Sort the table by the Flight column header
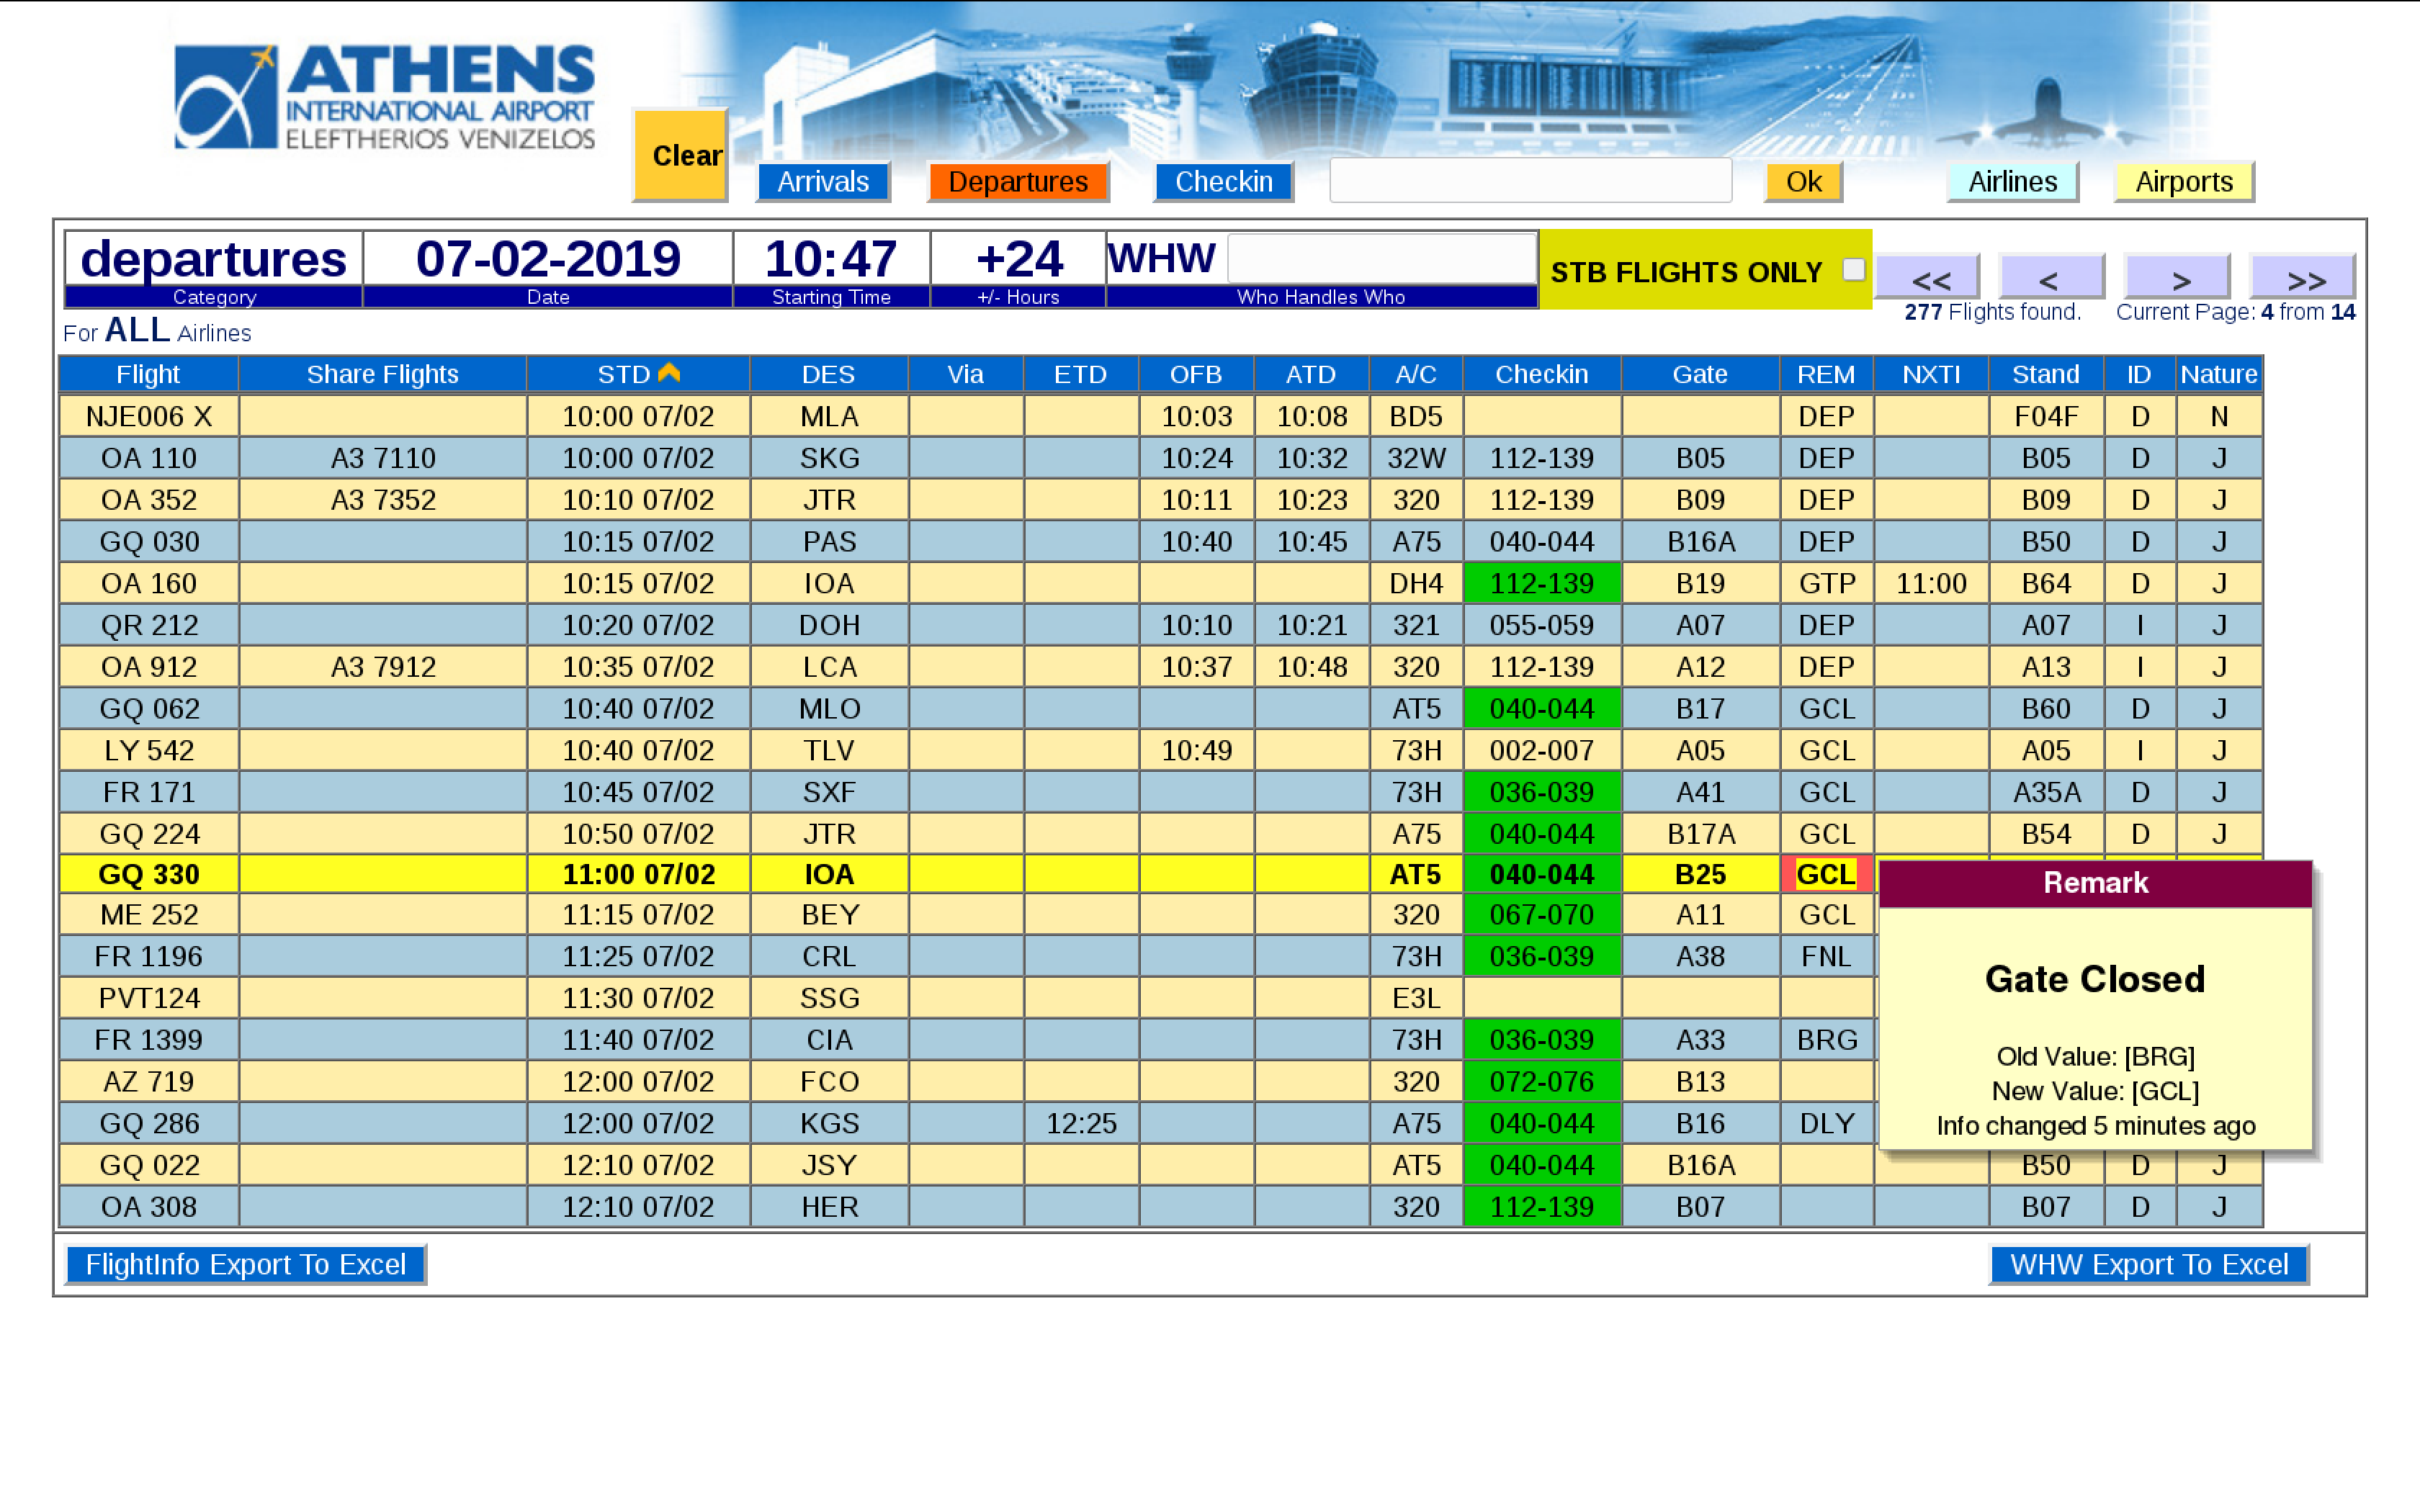 point(148,374)
